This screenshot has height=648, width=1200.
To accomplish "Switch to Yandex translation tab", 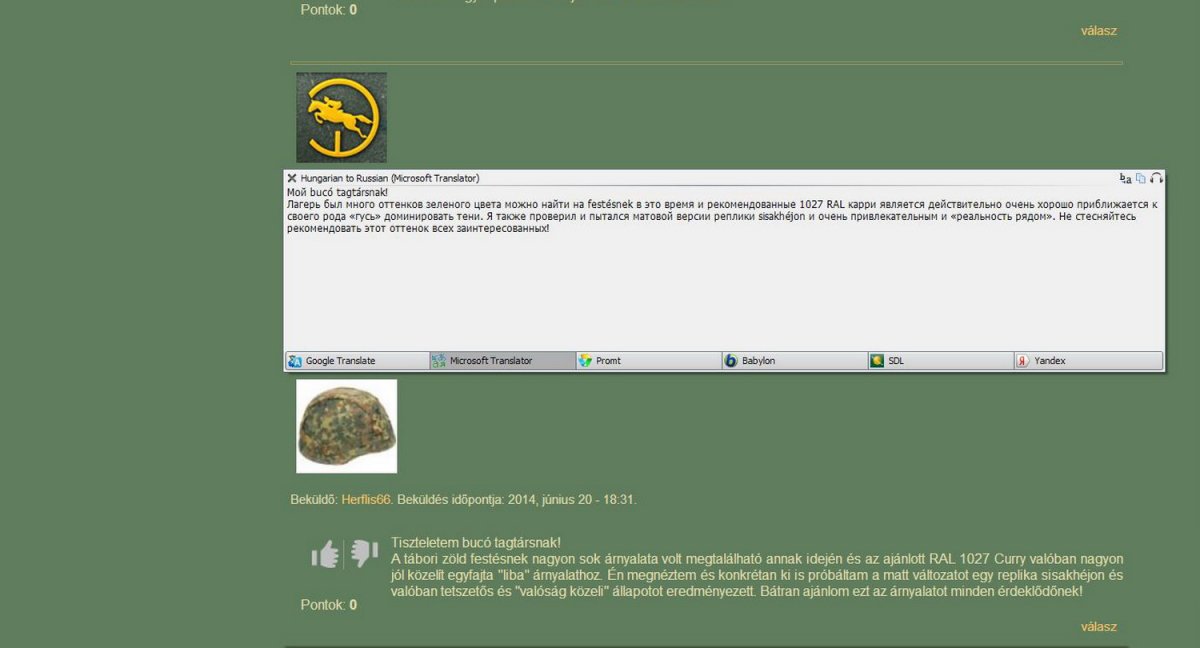I will click(1088, 360).
